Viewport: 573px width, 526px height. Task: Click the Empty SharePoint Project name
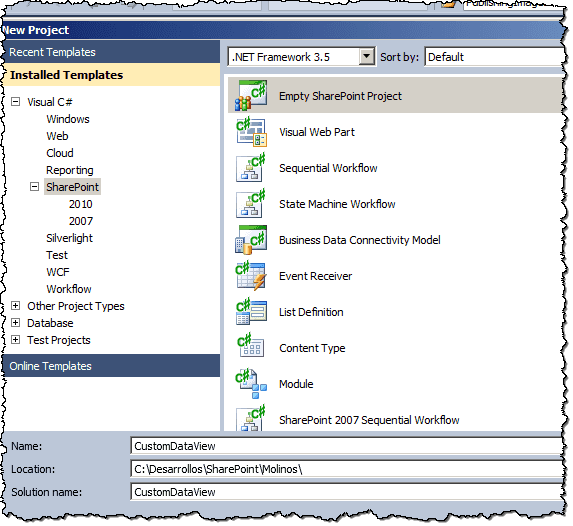tap(340, 96)
